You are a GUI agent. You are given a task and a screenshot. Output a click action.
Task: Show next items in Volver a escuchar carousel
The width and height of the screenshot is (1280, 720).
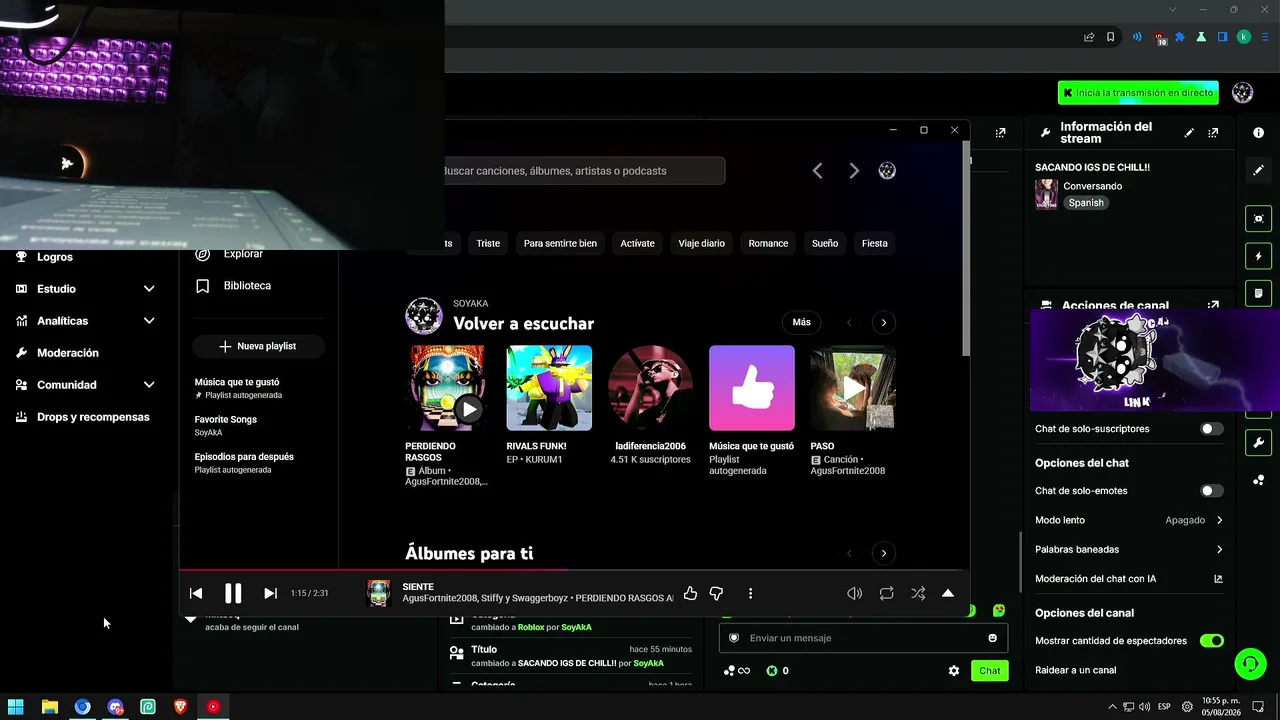click(883, 322)
